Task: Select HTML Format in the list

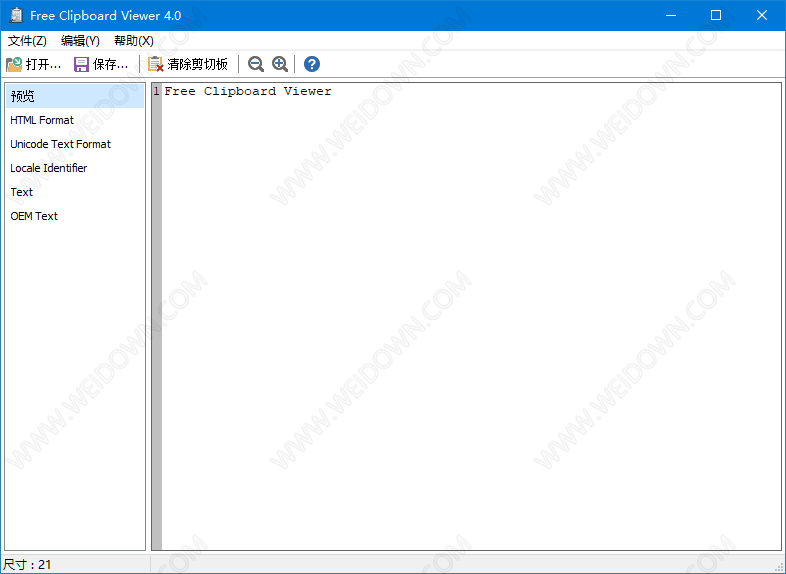Action: [75, 120]
